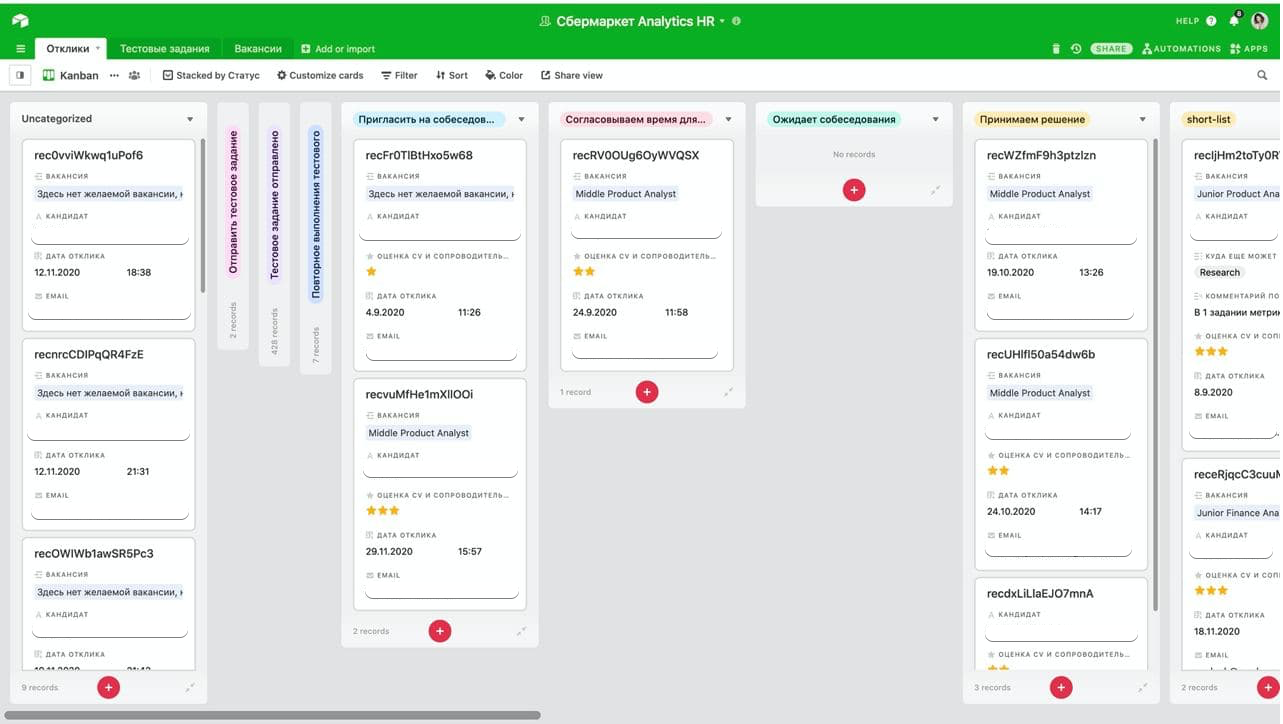Open the Color settings for cards

pyautogui.click(x=504, y=75)
